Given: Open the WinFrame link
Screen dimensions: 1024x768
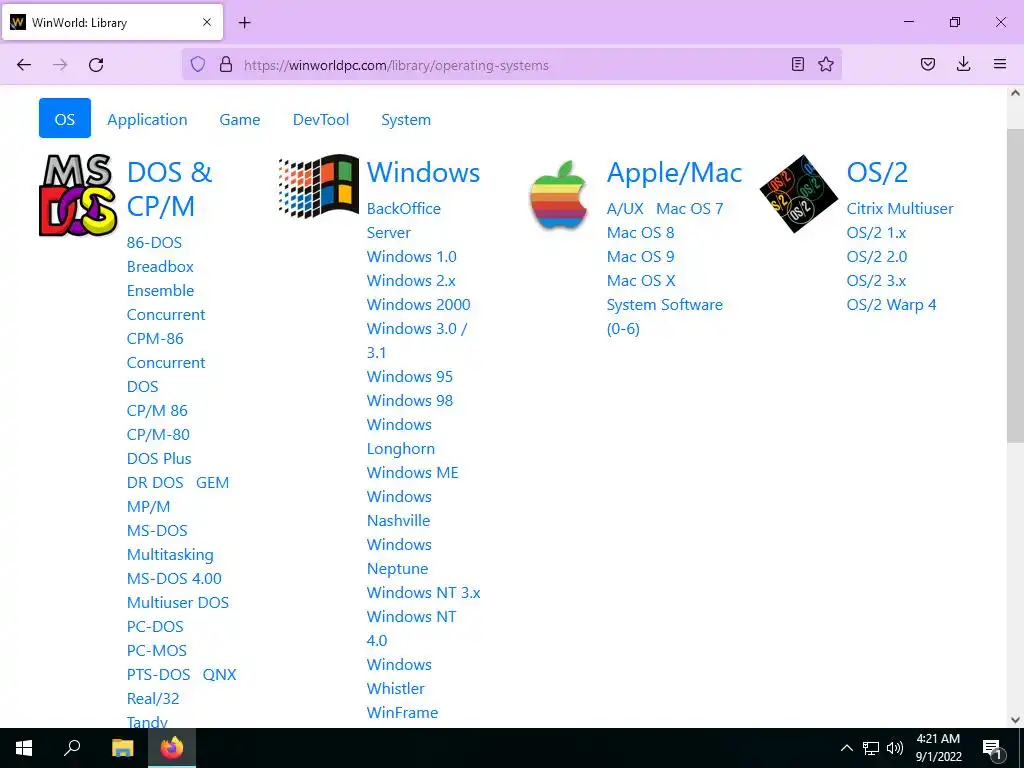Looking at the screenshot, I should point(402,712).
